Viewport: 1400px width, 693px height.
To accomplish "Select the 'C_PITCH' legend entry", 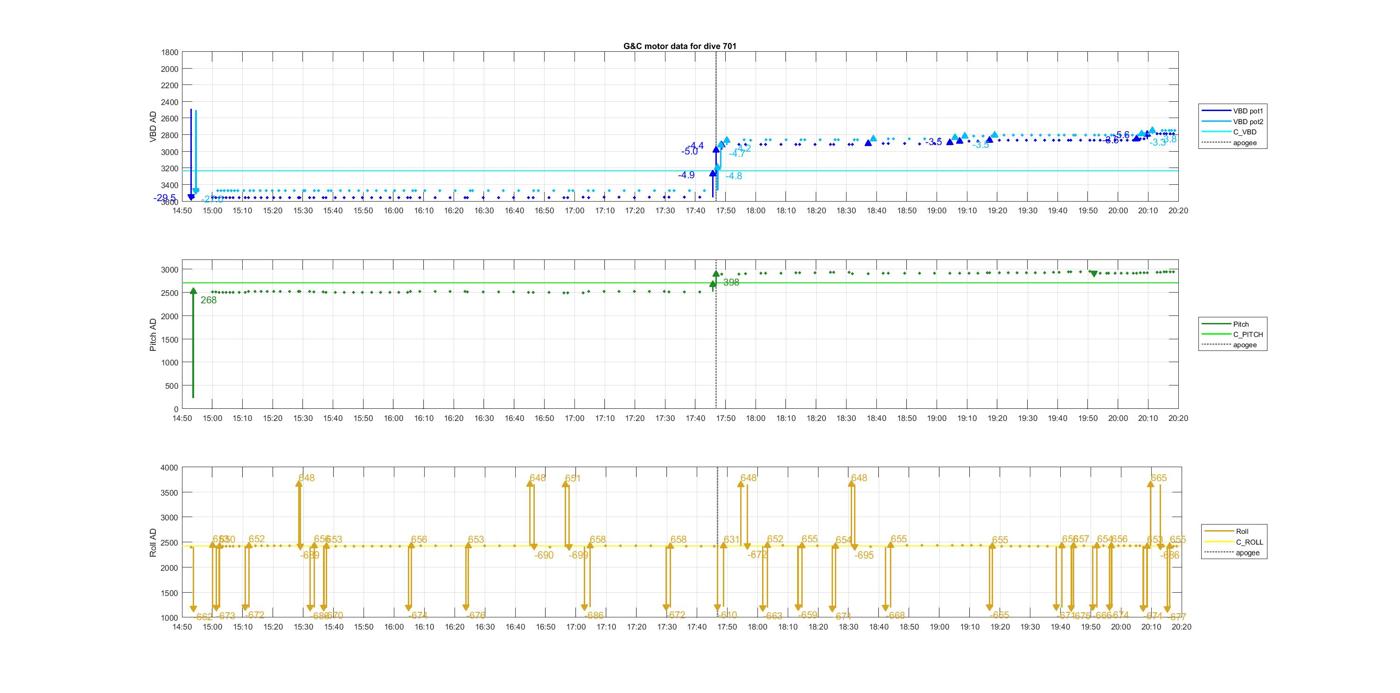I will pos(1234,335).
